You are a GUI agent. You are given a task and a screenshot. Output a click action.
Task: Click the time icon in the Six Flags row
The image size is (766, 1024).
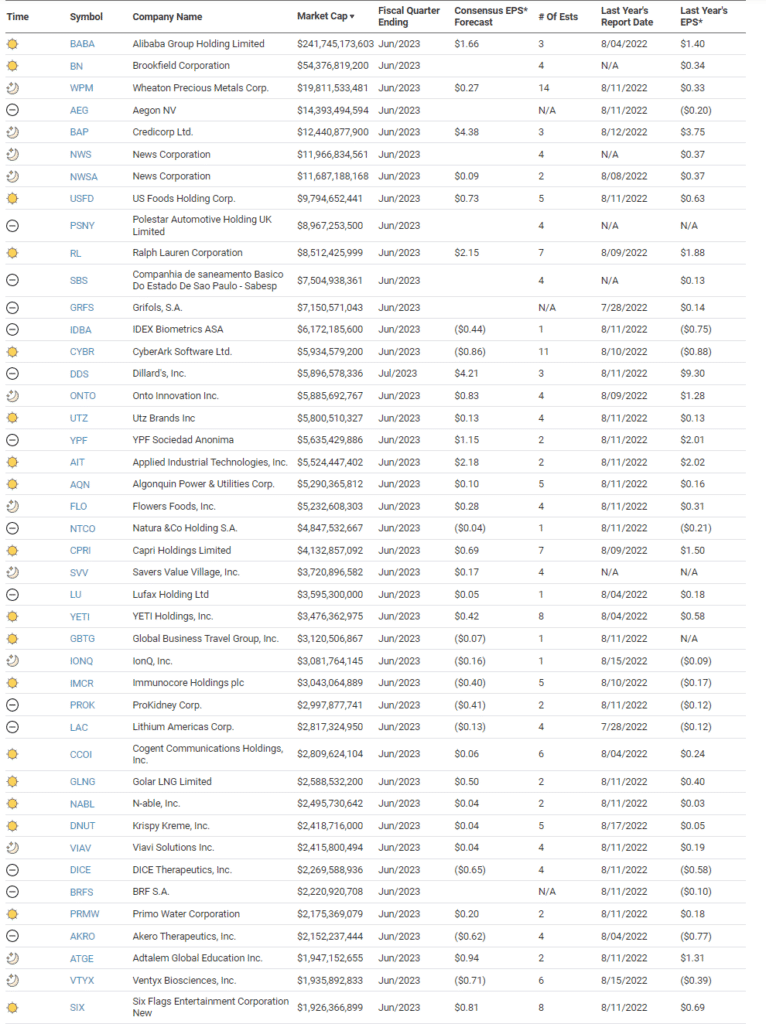[x=12, y=1007]
